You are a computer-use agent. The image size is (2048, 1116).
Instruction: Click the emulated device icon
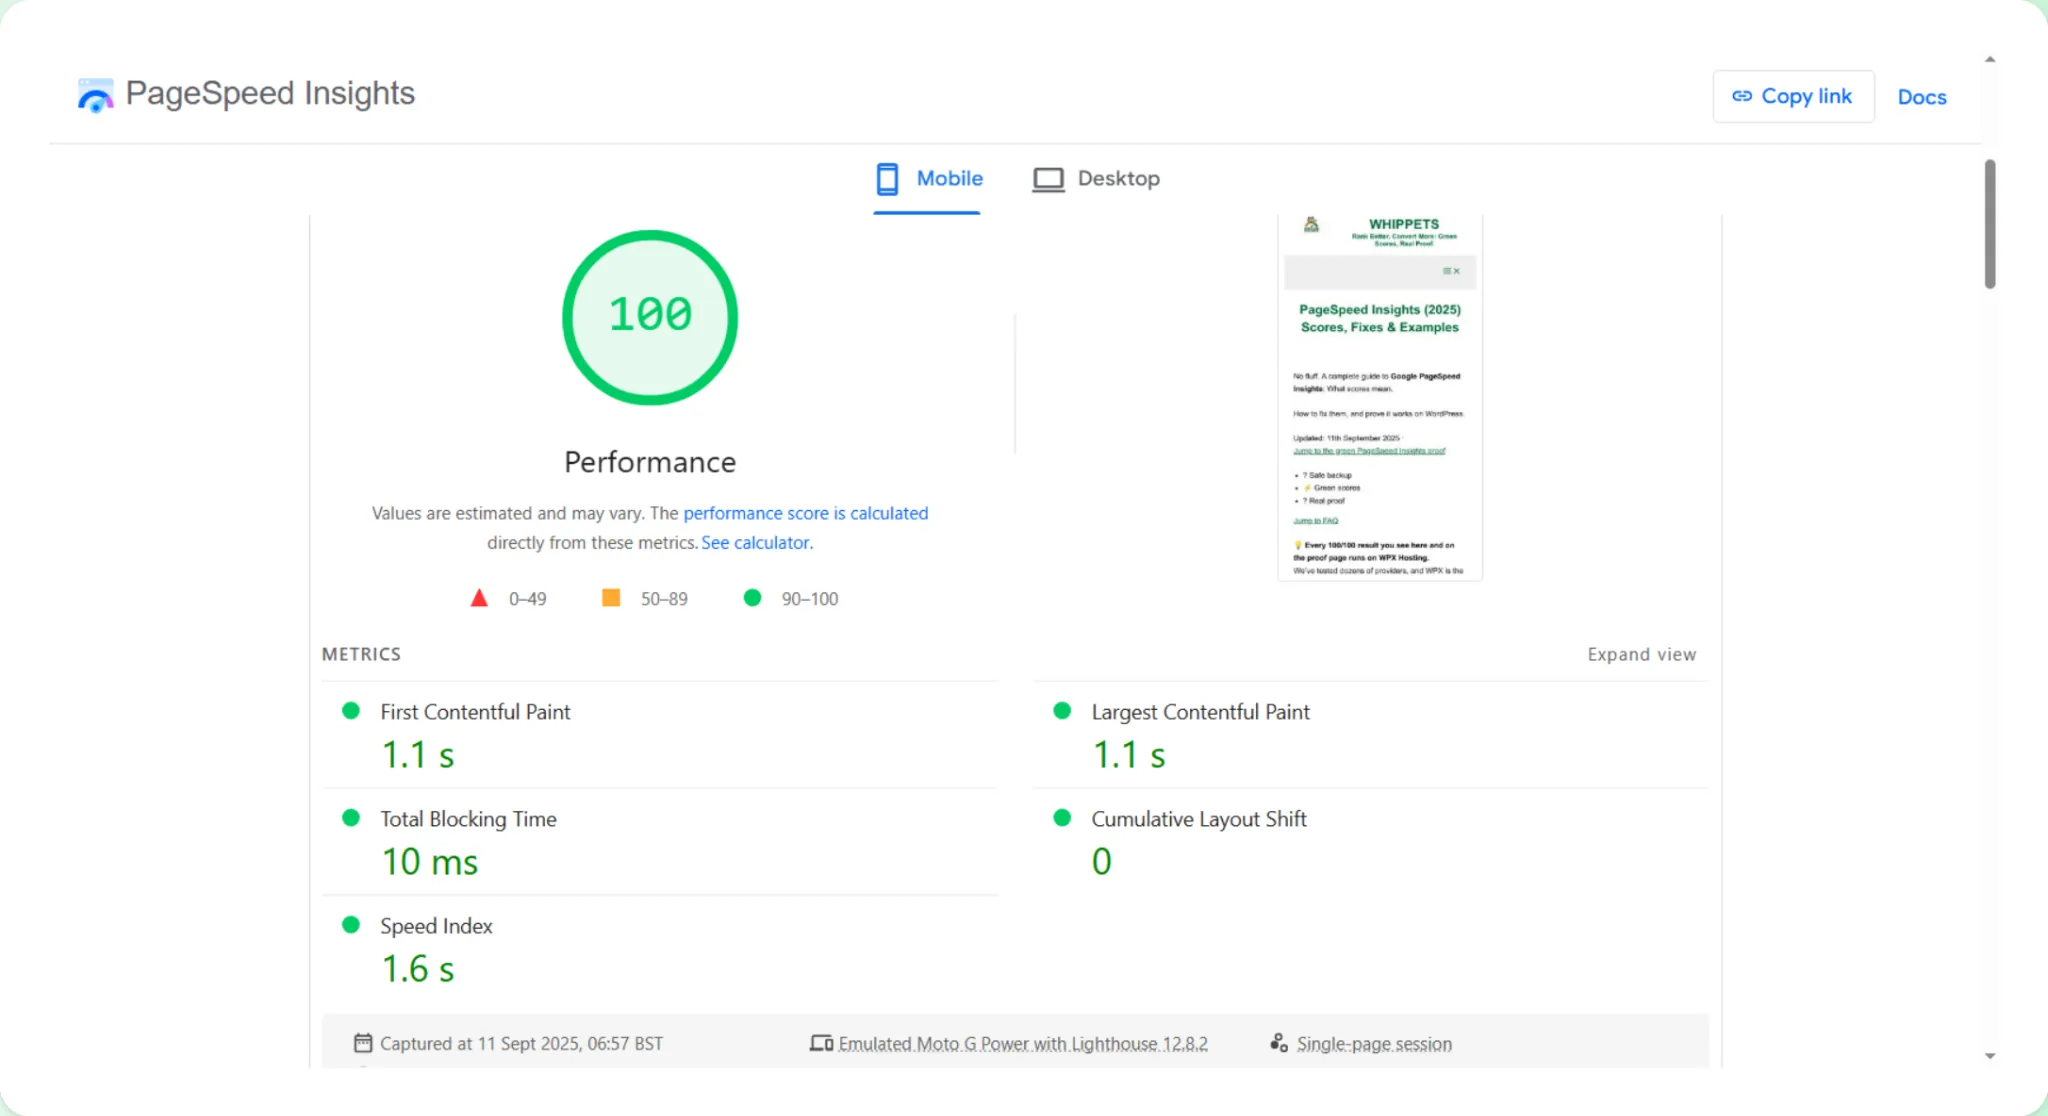tap(821, 1043)
